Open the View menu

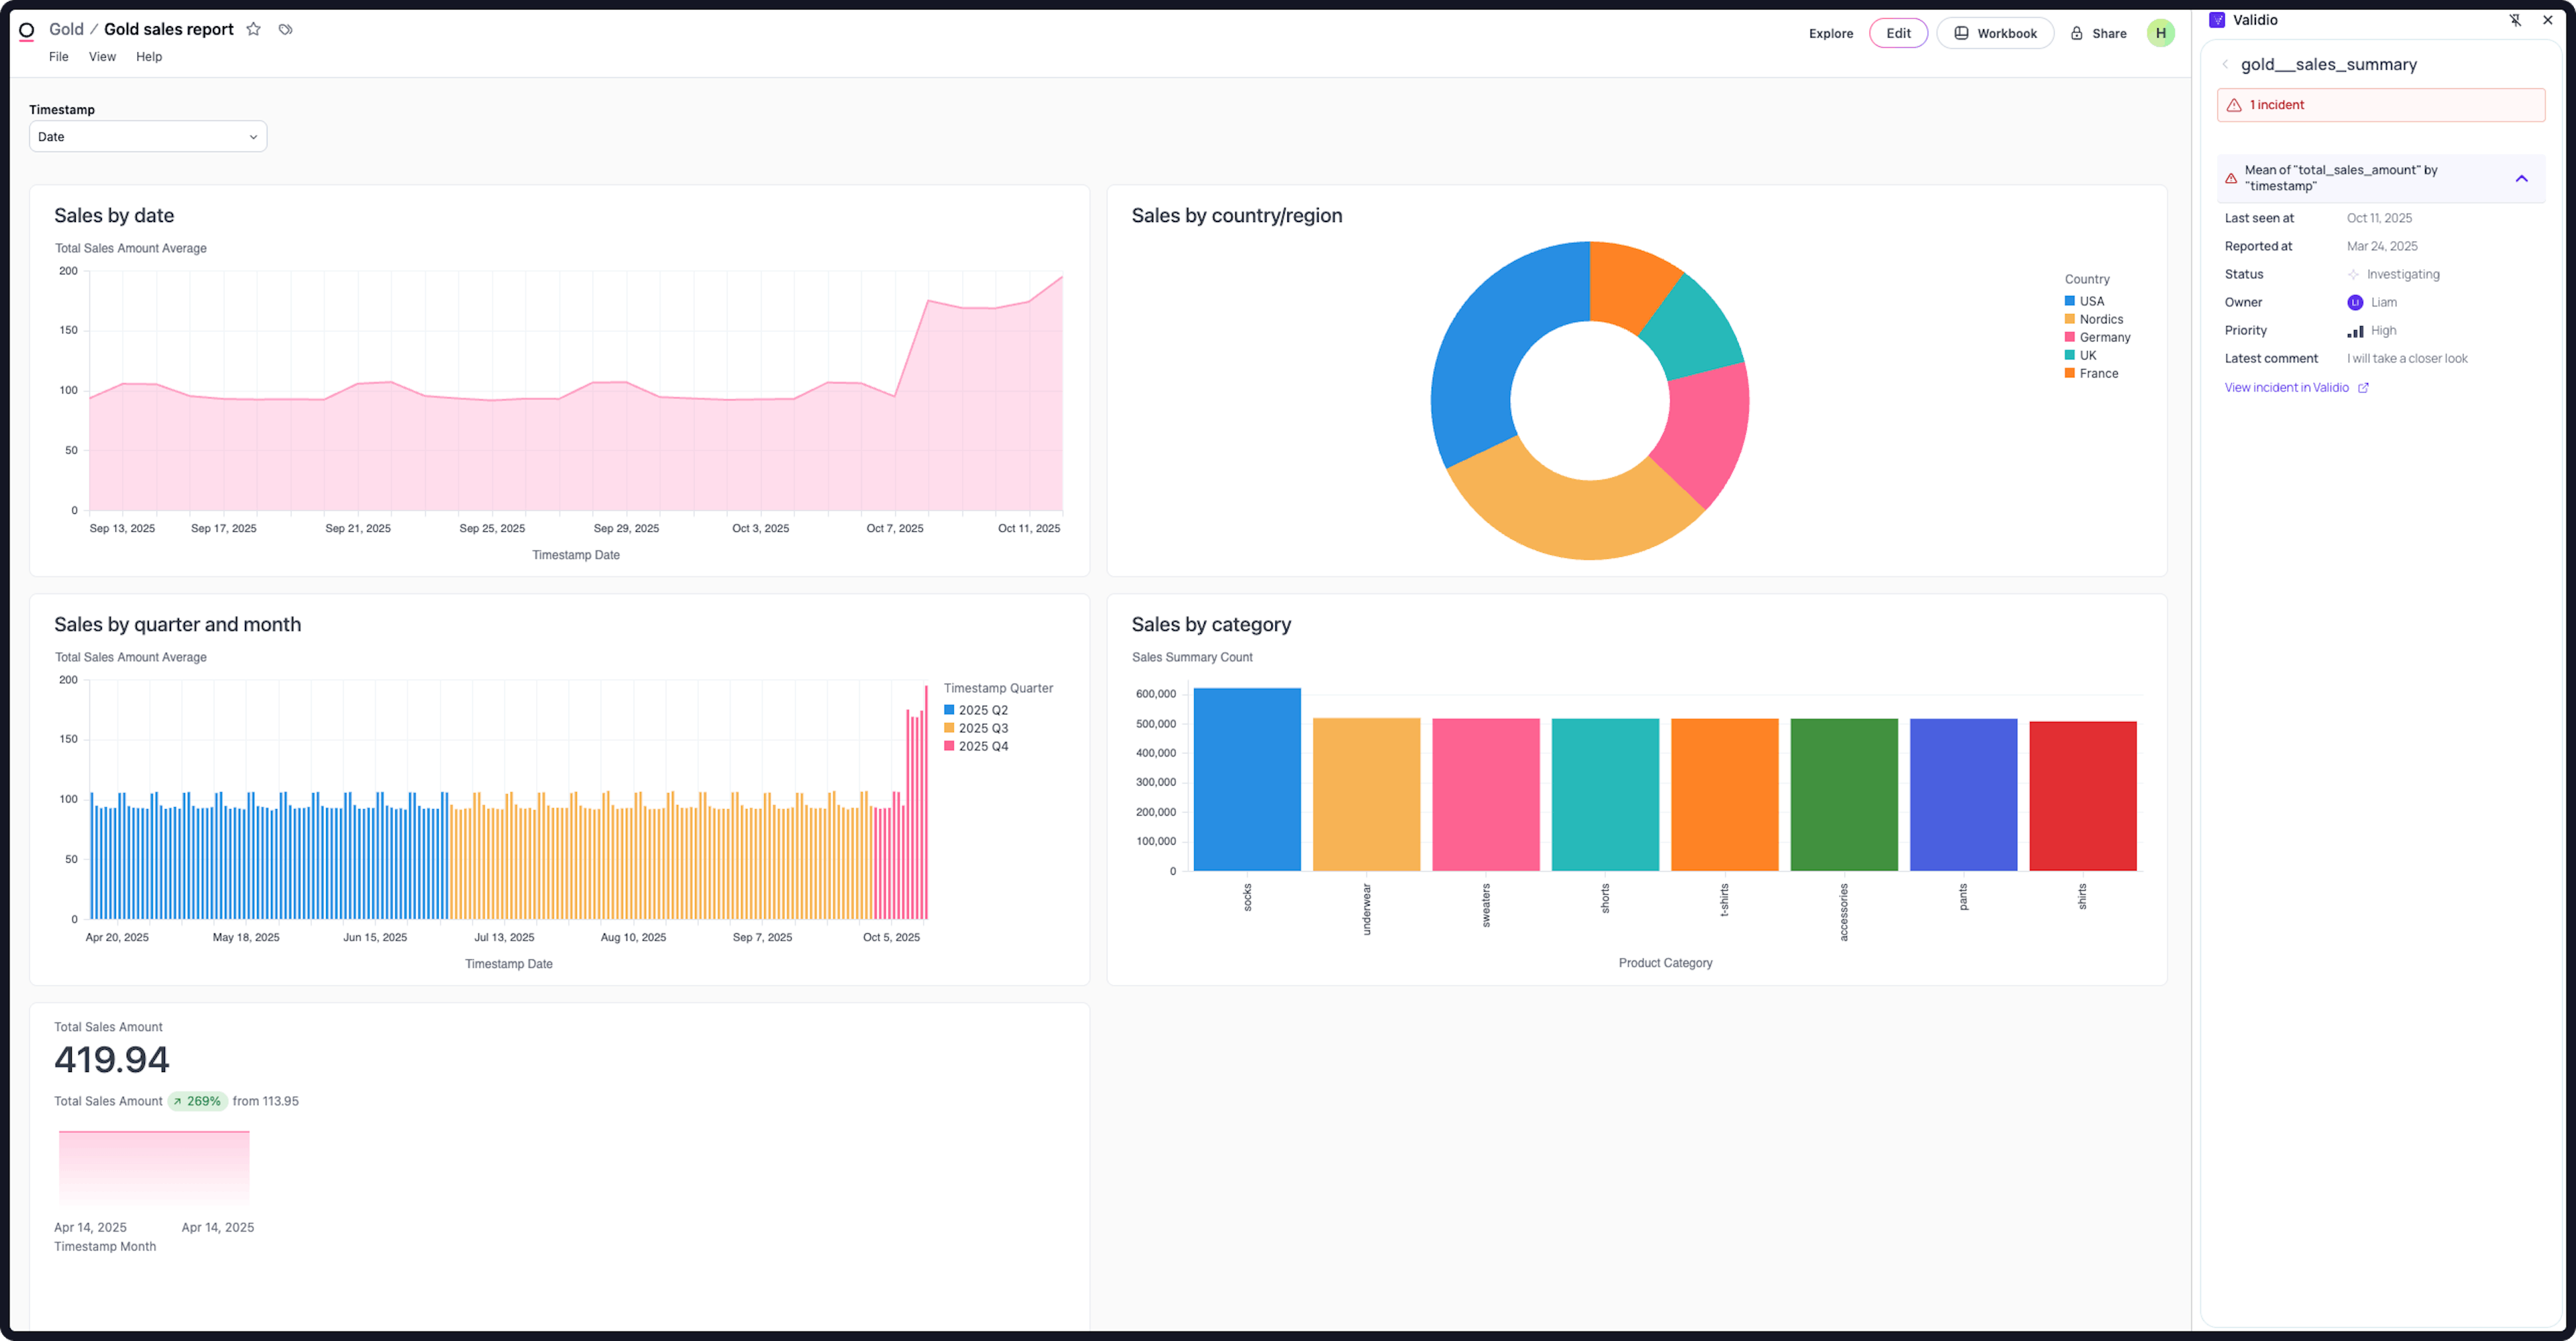[x=102, y=57]
